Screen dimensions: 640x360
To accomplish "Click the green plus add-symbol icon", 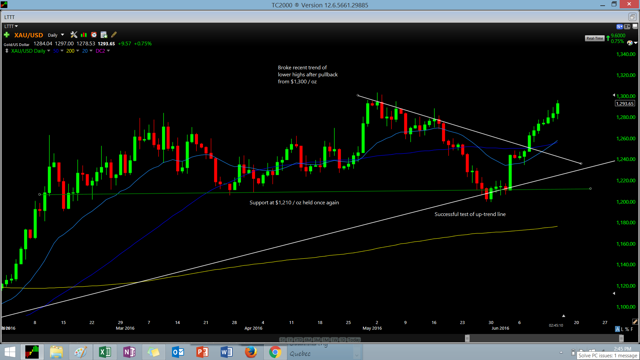I will (7, 35).
